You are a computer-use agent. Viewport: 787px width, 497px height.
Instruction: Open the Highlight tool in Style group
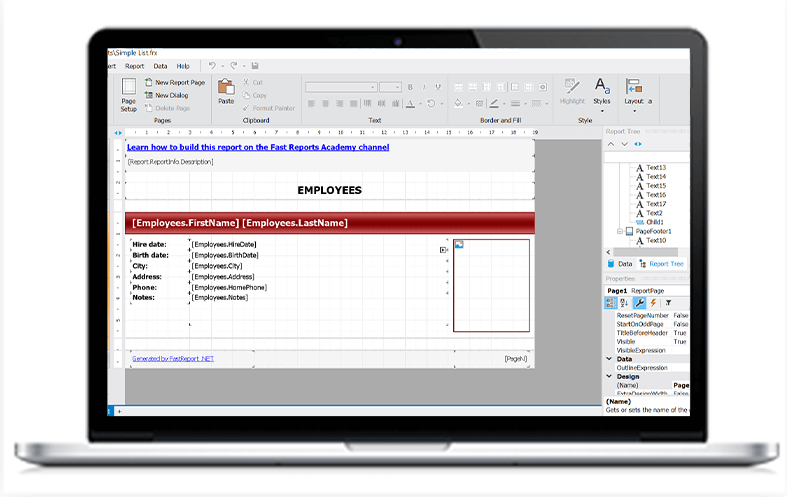572,91
